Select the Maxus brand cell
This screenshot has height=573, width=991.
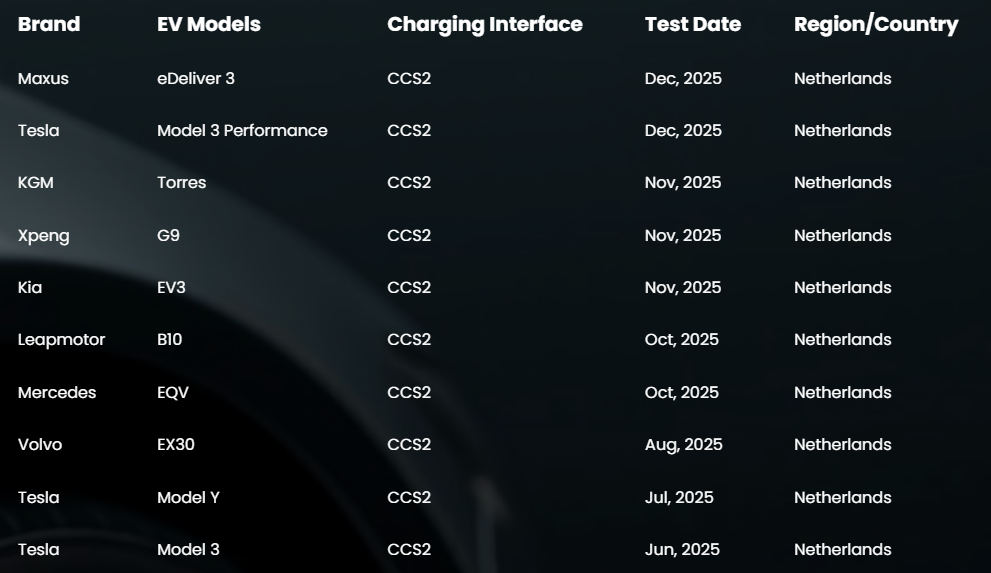pos(43,79)
